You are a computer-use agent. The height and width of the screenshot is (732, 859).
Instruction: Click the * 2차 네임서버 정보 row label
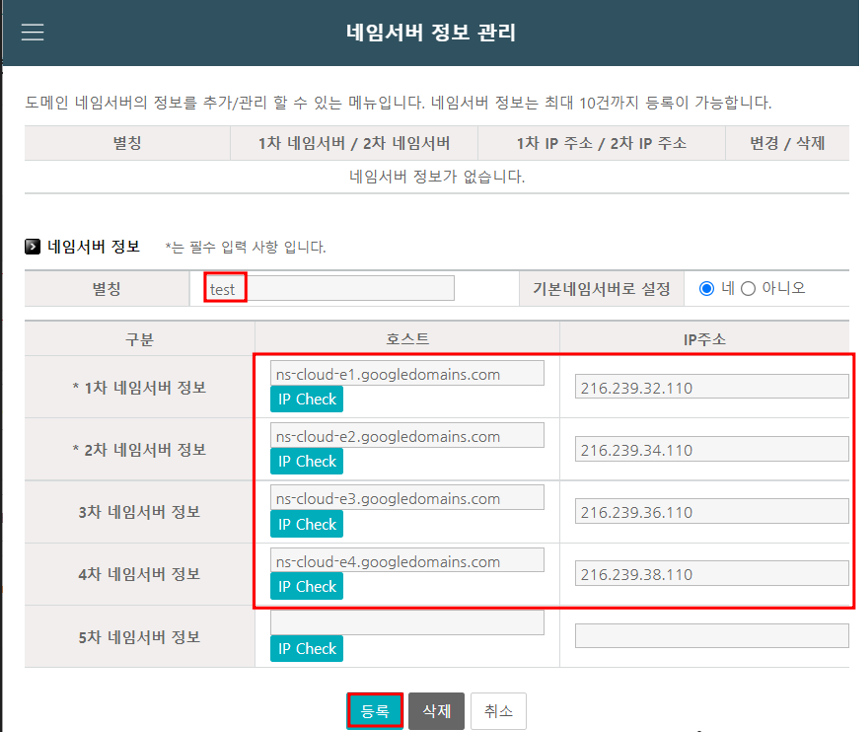click(x=140, y=449)
